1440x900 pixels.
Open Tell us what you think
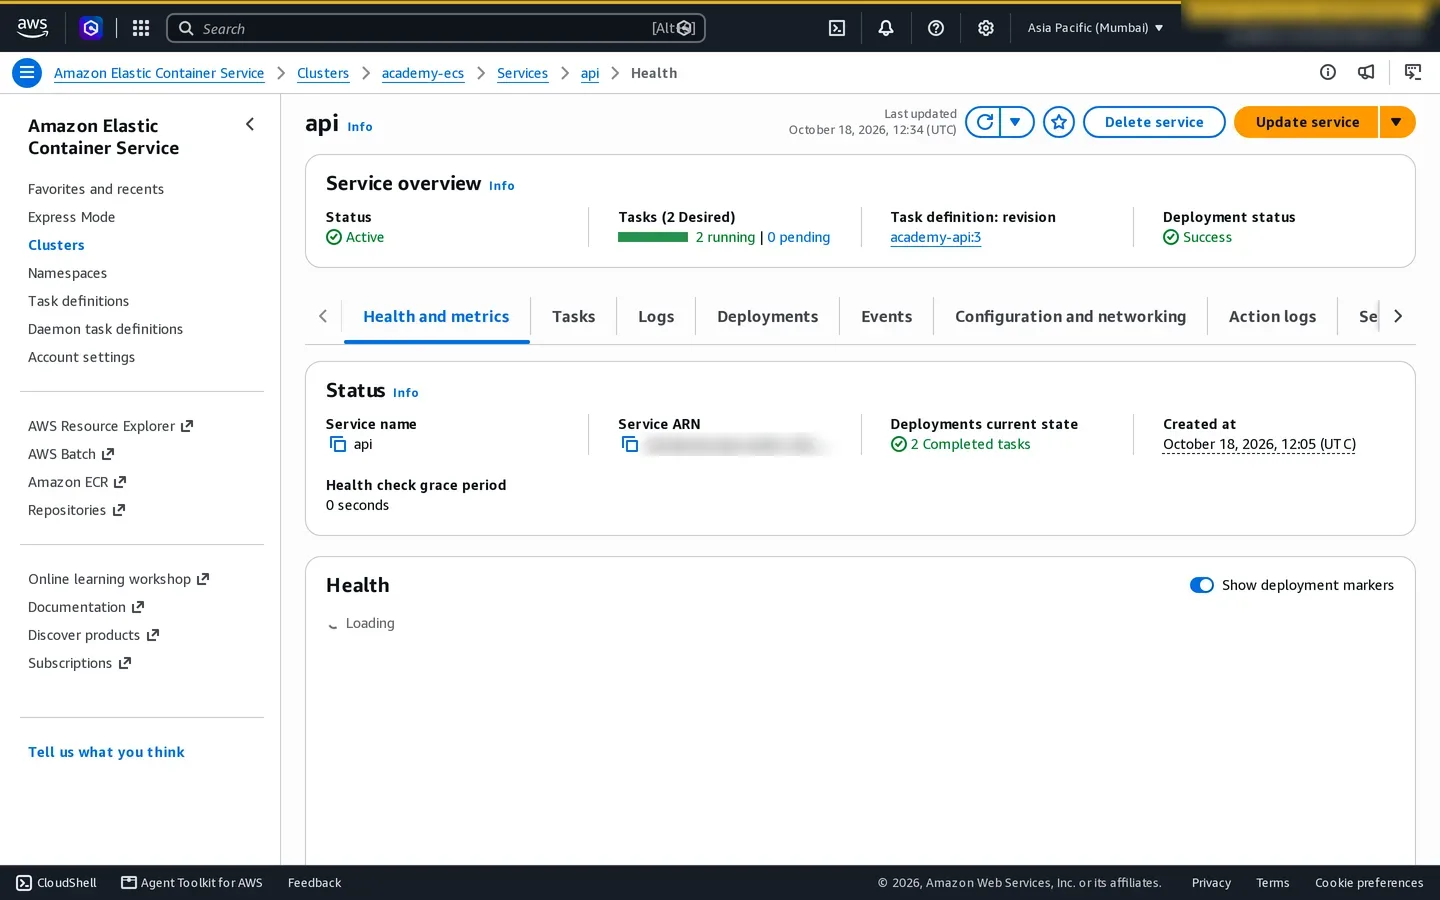[x=106, y=752]
